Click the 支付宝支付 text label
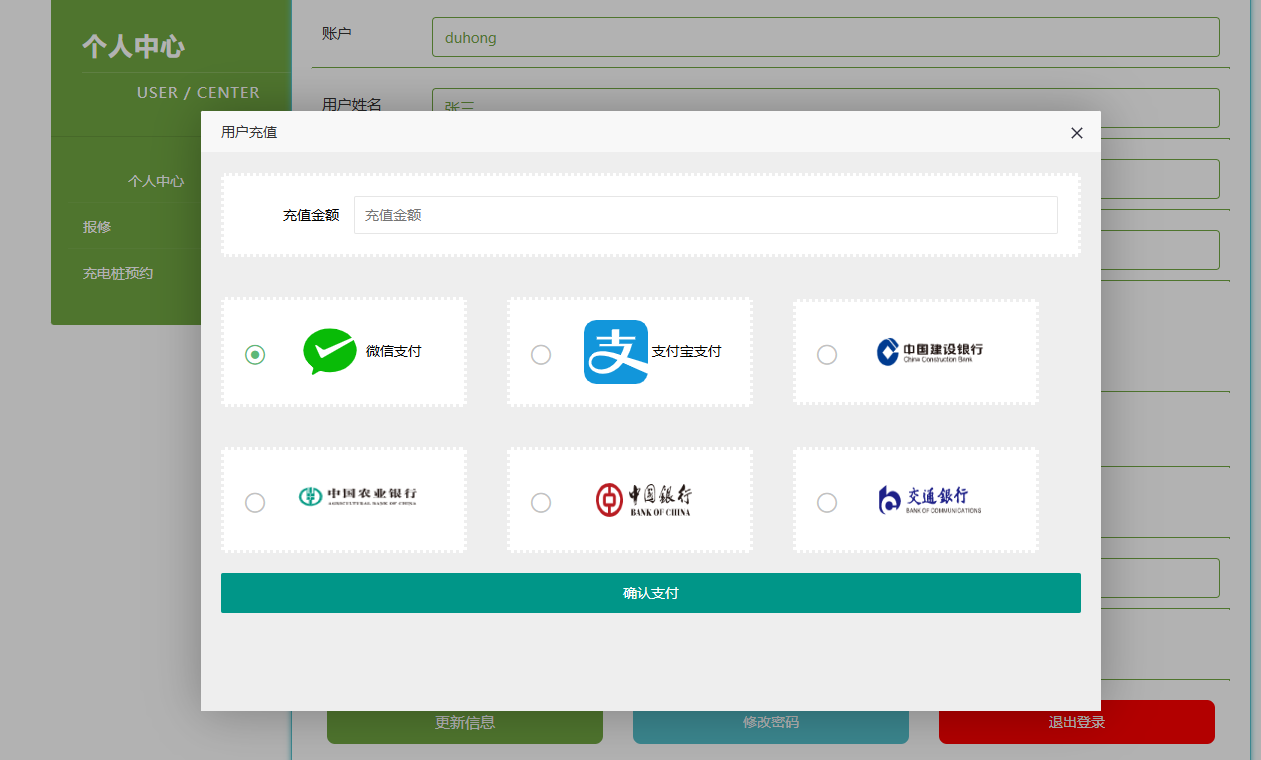 [x=687, y=351]
